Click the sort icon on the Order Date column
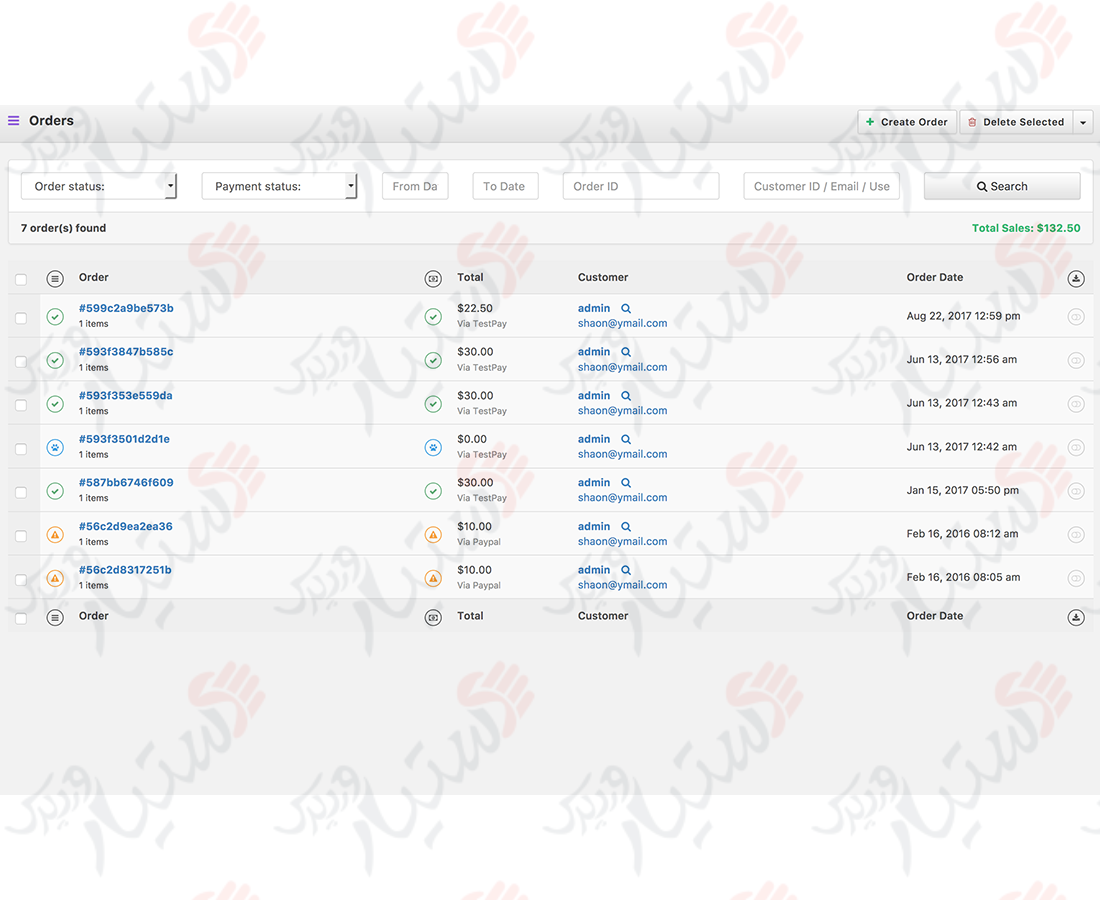Viewport: 1100px width, 900px height. click(1076, 278)
